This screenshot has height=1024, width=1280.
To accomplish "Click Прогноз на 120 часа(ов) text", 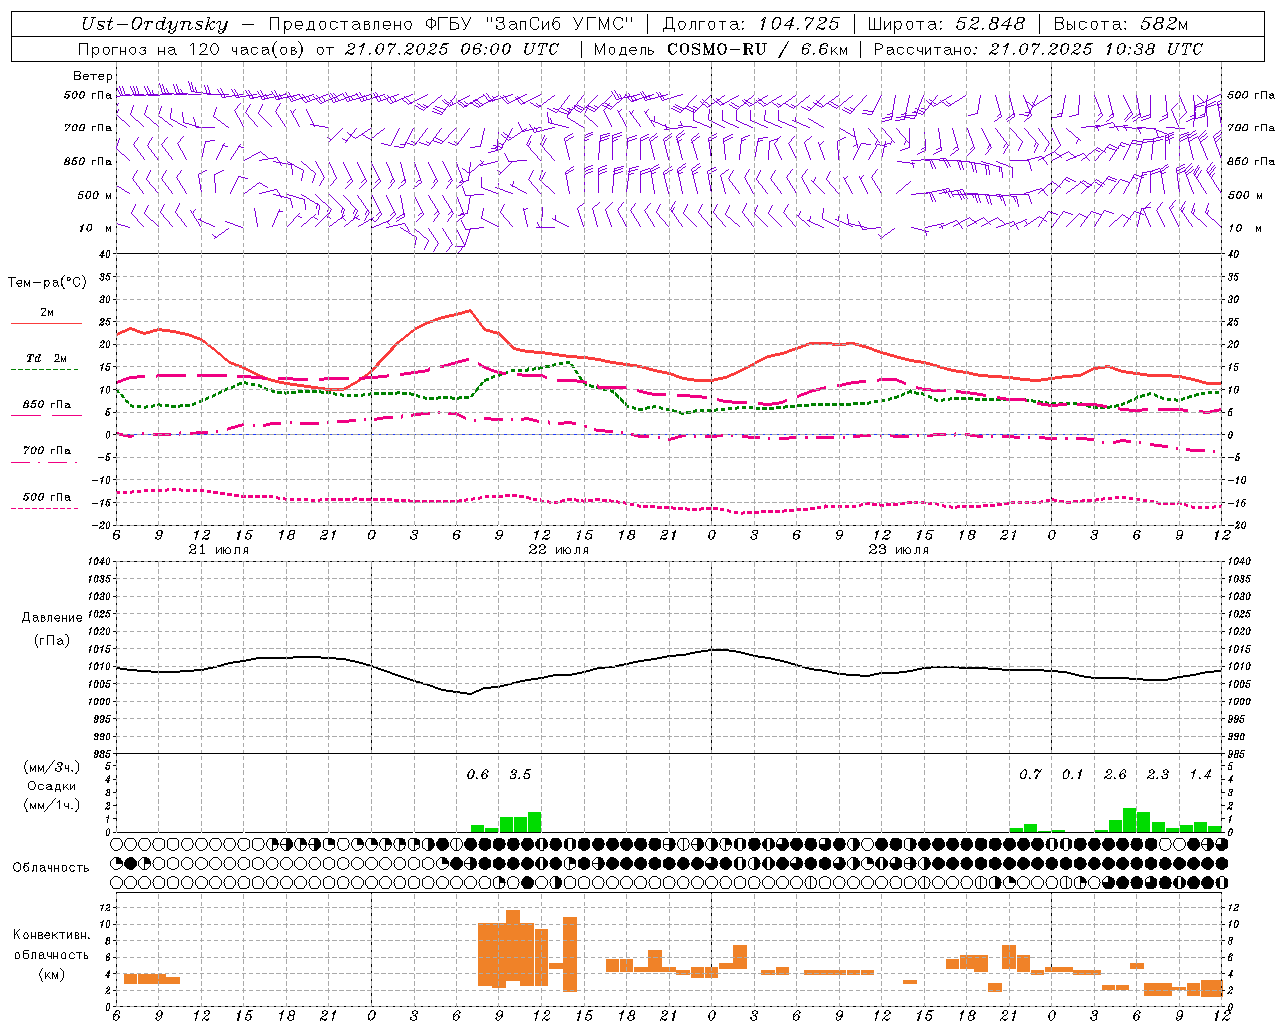I will tap(192, 49).
